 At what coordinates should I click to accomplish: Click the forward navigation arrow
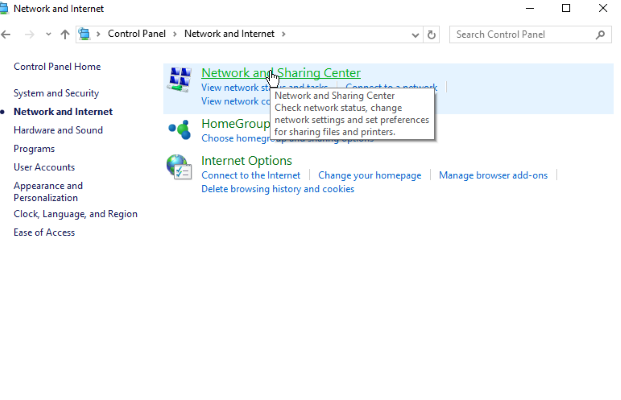(29, 34)
